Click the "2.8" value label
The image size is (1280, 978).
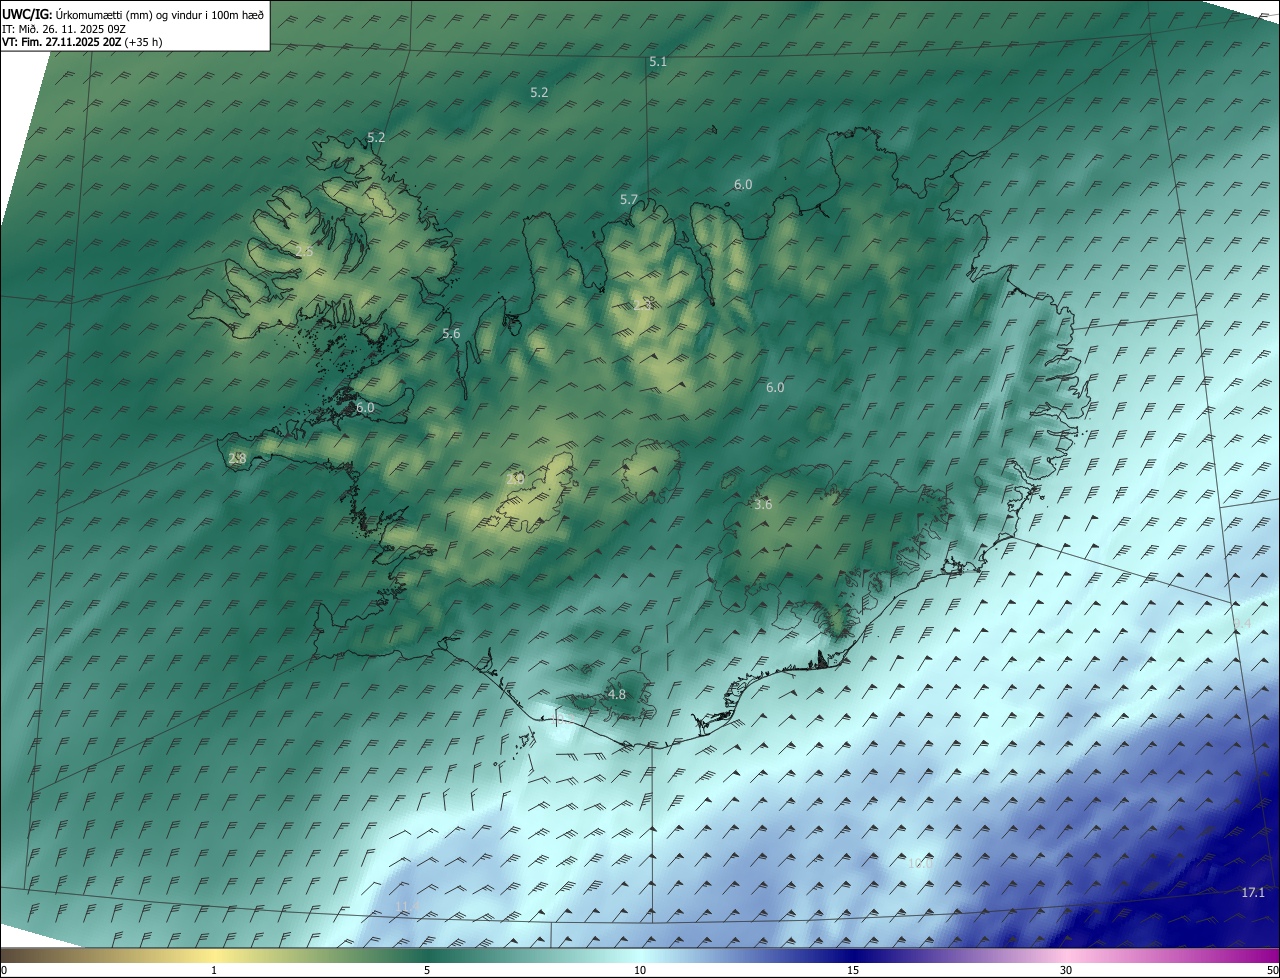coord(237,459)
